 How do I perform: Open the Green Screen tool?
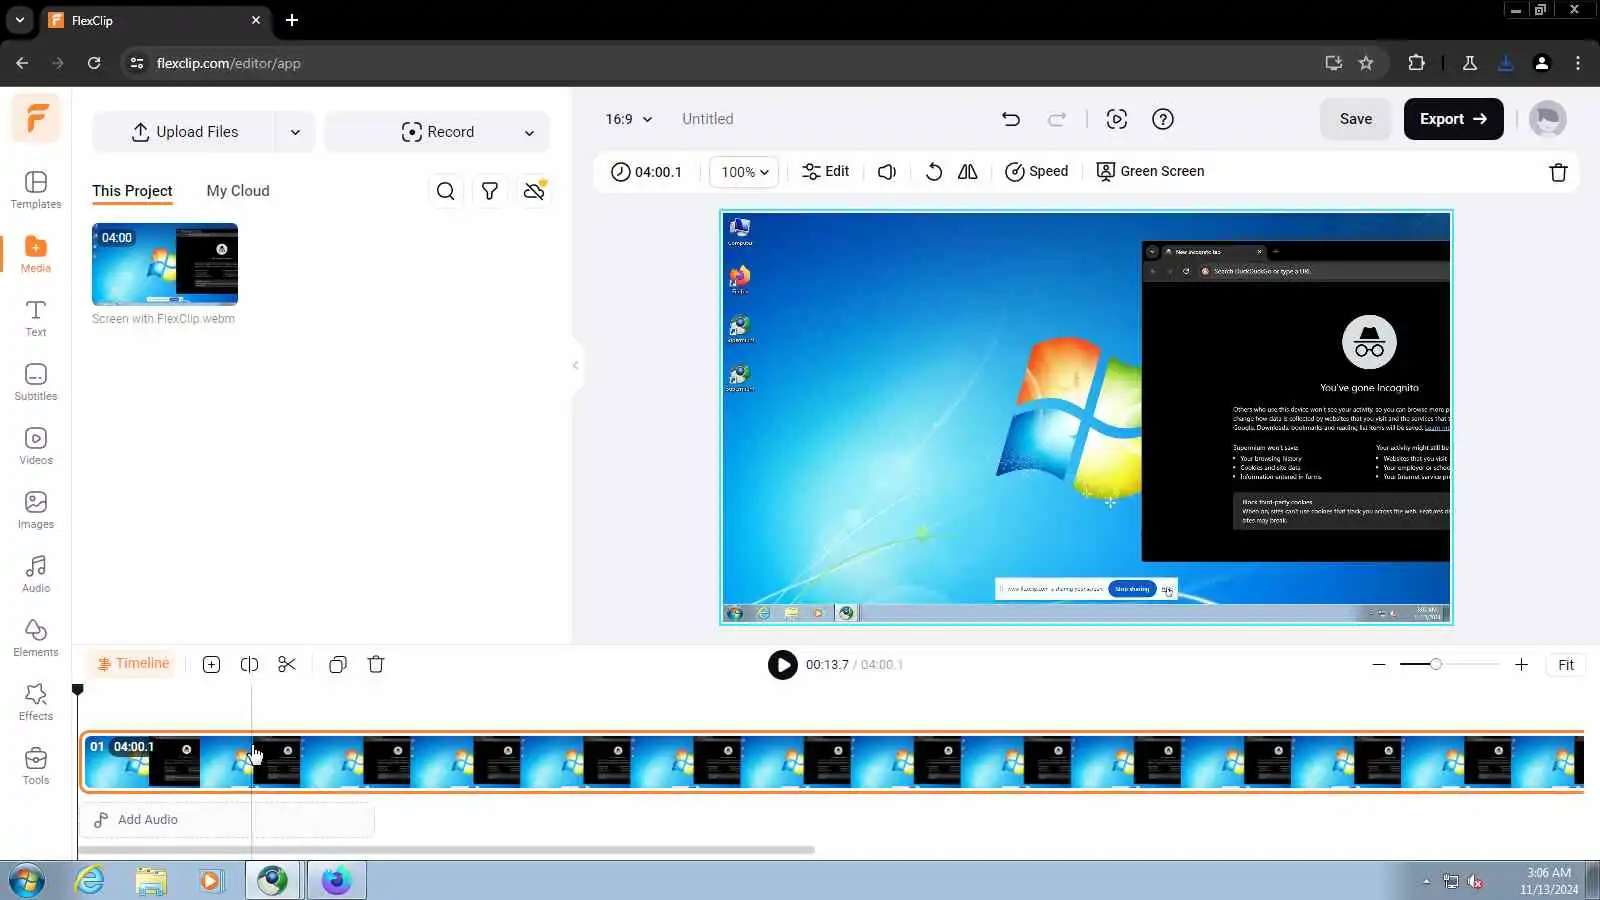pos(1150,172)
